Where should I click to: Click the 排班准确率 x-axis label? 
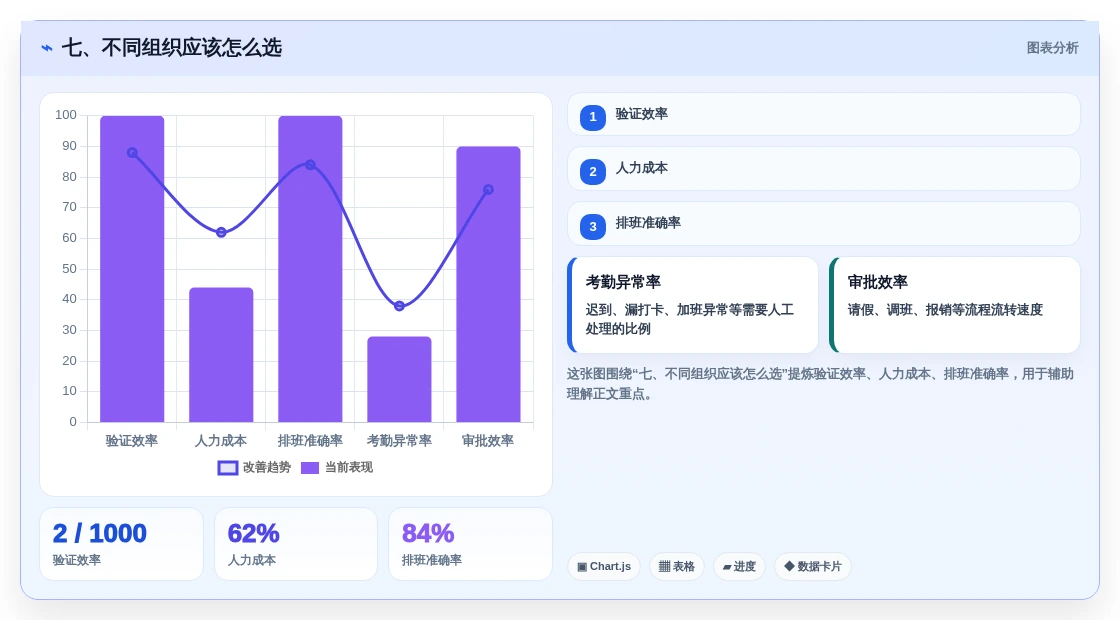click(310, 441)
